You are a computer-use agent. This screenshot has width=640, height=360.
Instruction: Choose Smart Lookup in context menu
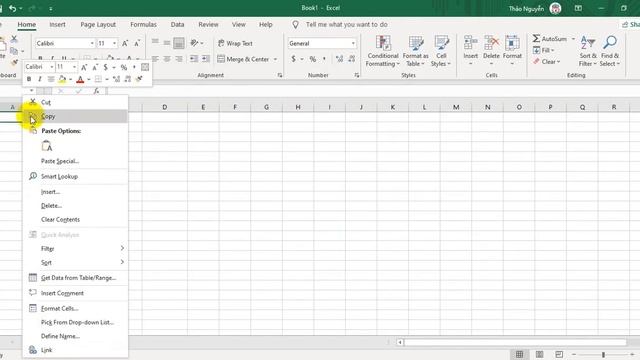click(75, 176)
